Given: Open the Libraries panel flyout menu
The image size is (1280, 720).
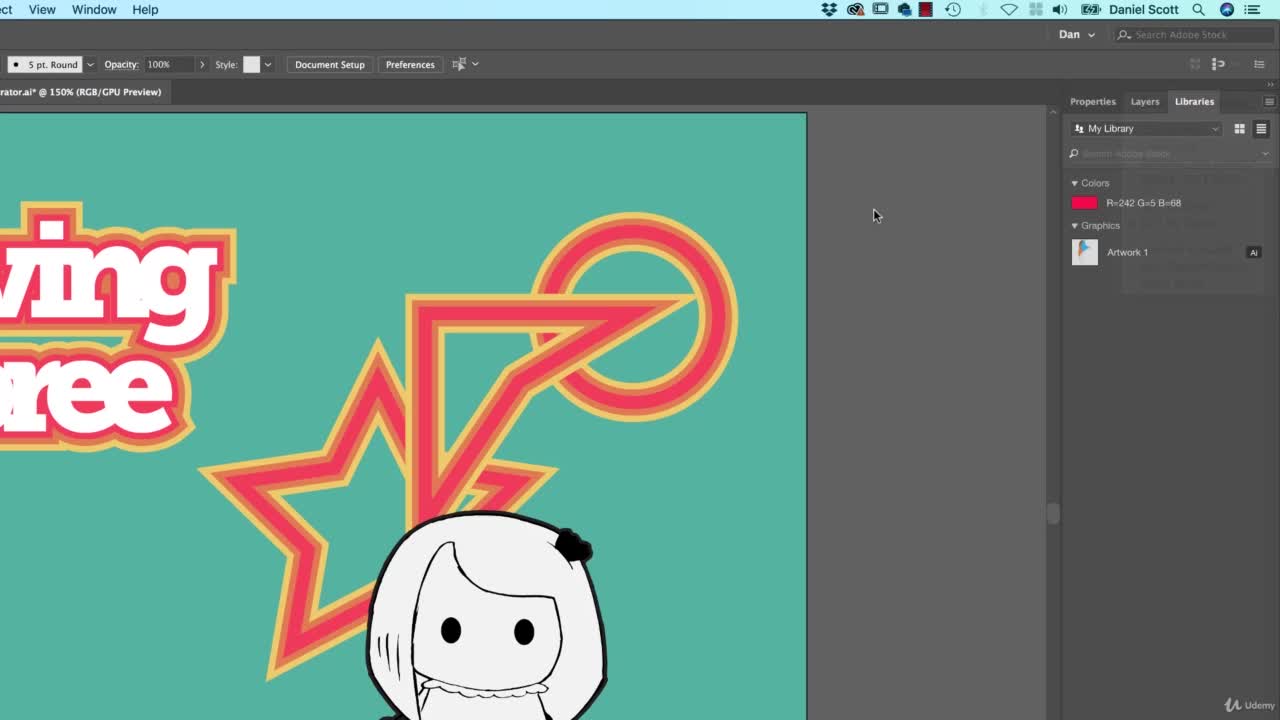Looking at the screenshot, I should coord(1269,102).
